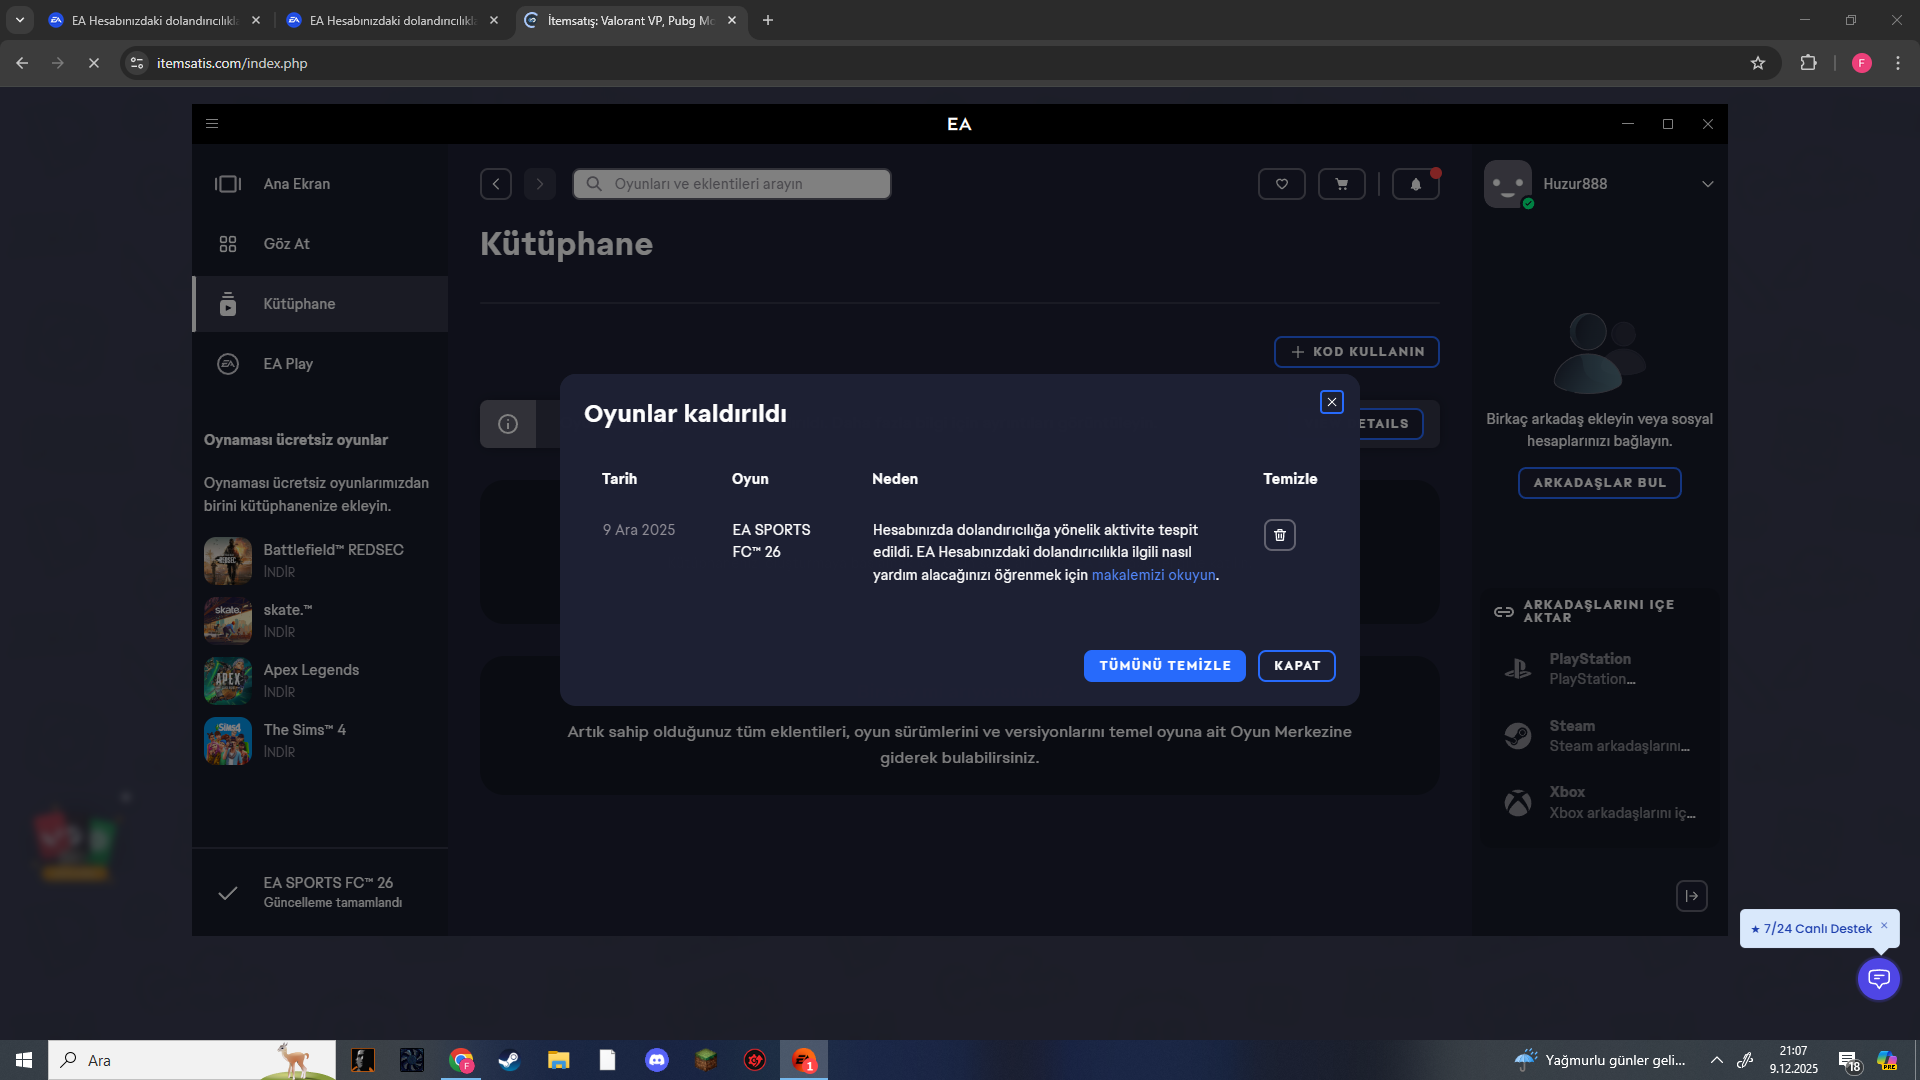1920x1080 pixels.
Task: Click the site info icon in address bar
Action: tap(138, 63)
